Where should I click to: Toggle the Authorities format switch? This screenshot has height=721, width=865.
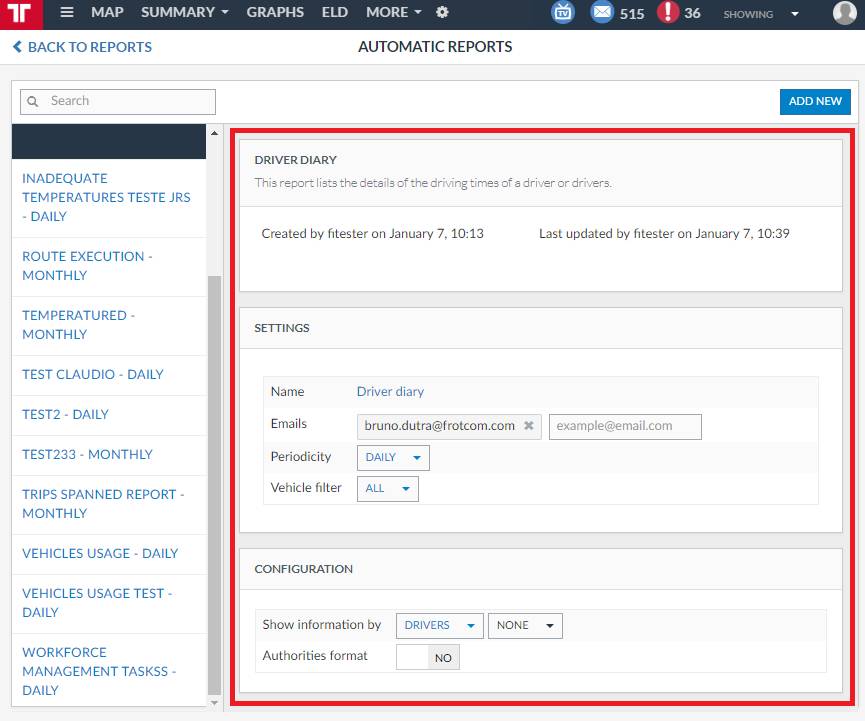tap(428, 657)
